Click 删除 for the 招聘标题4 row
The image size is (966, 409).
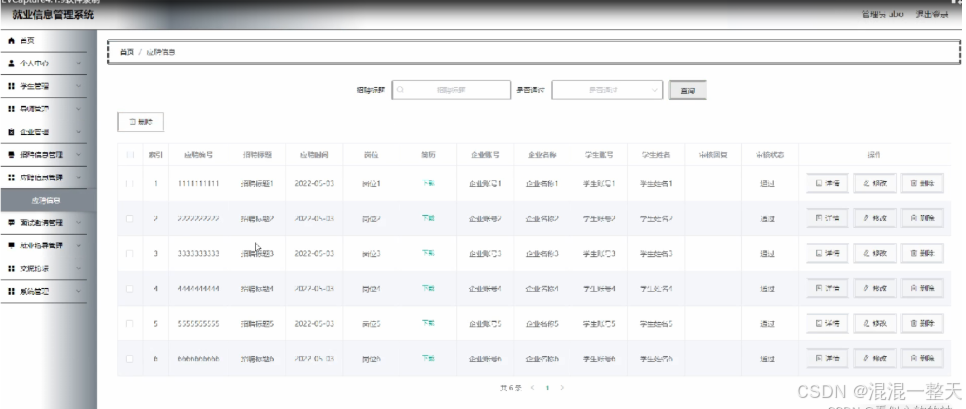pyautogui.click(x=922, y=288)
